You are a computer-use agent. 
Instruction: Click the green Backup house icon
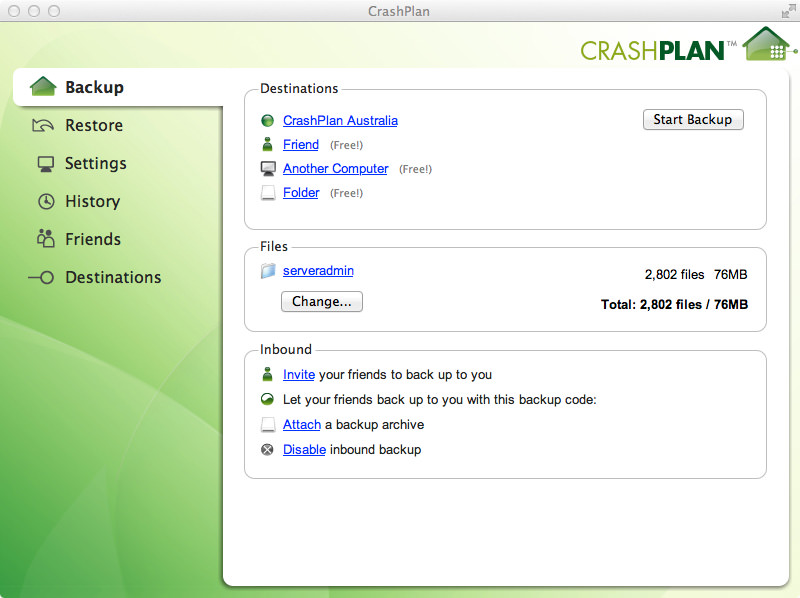coord(43,86)
